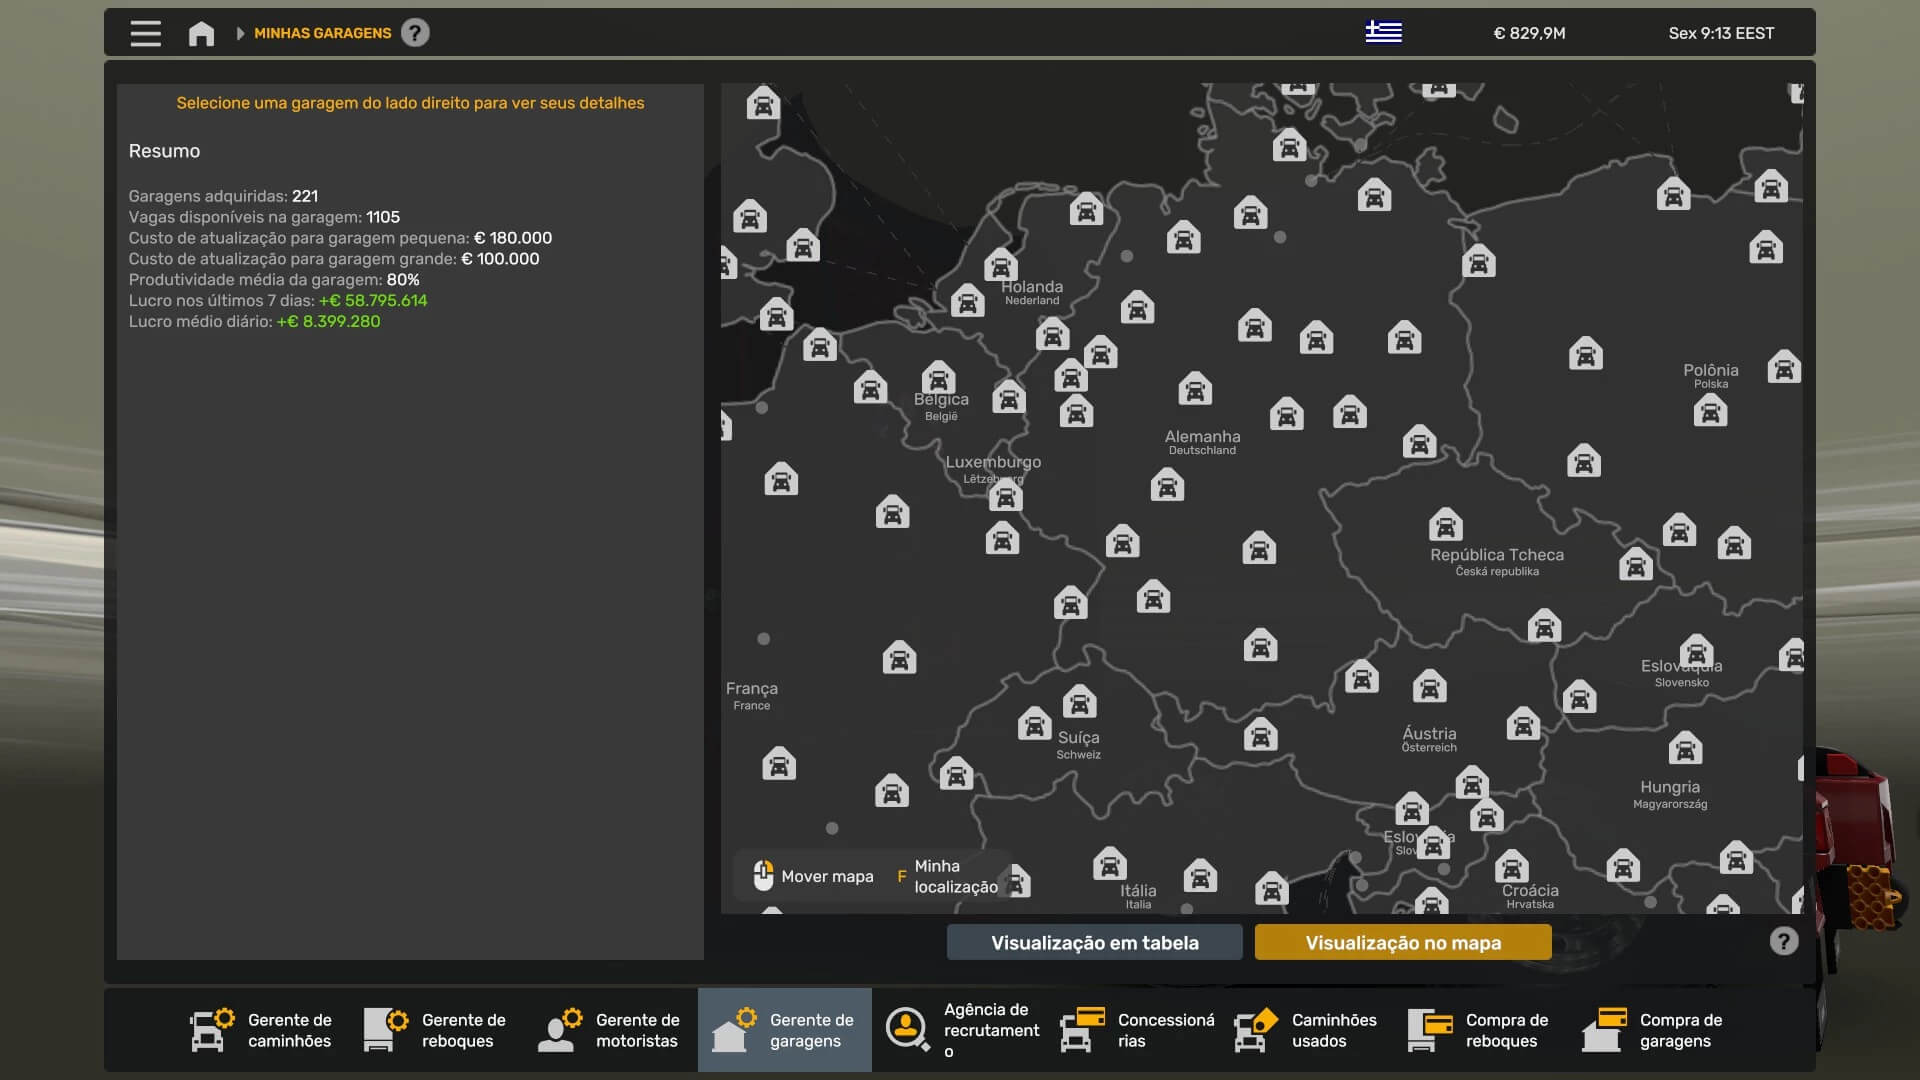This screenshot has height=1080, width=1920.
Task: Select the Gerente de garagens tab
Action: (x=785, y=1030)
